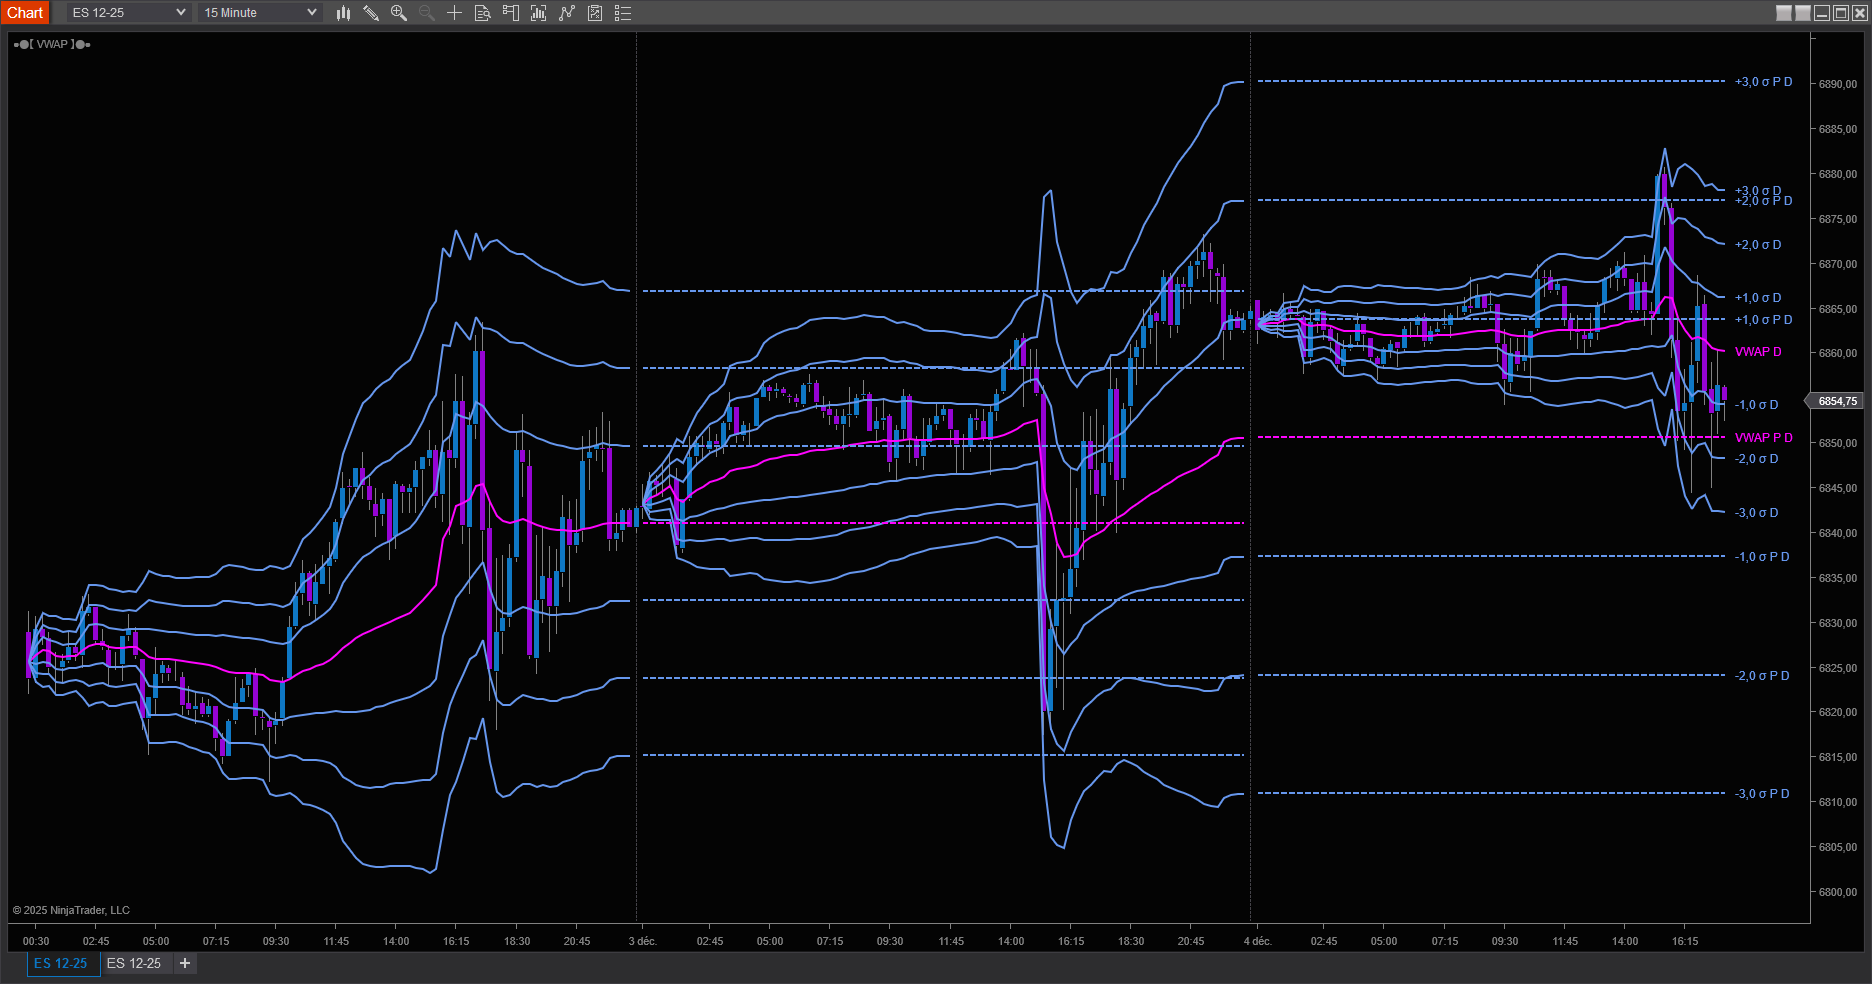The height and width of the screenshot is (984, 1872).
Task: Click the orange Chart title label
Action: (x=25, y=13)
